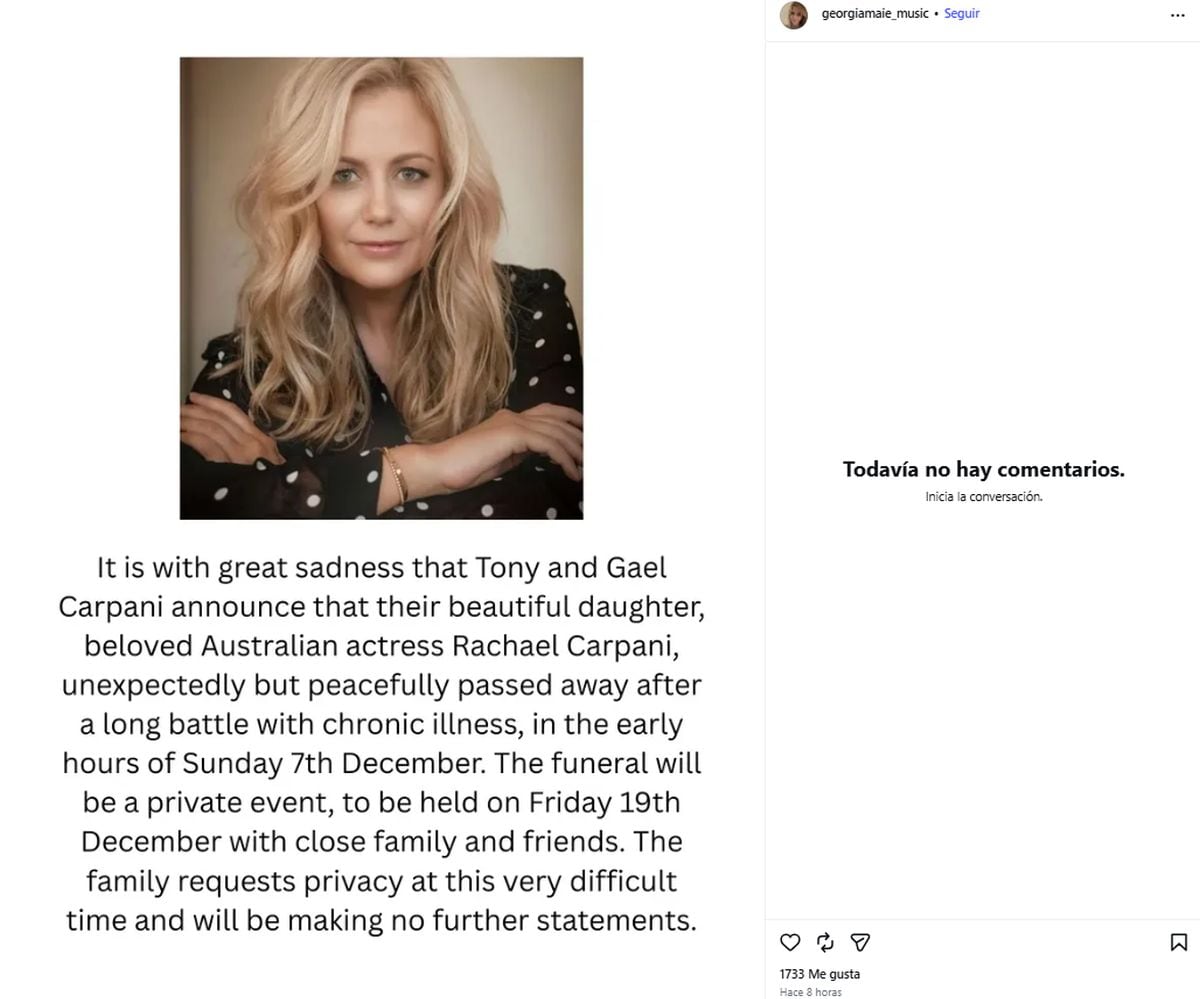1200x999 pixels.
Task: Open the profile picture of georgiamaie_music
Action: pos(793,15)
